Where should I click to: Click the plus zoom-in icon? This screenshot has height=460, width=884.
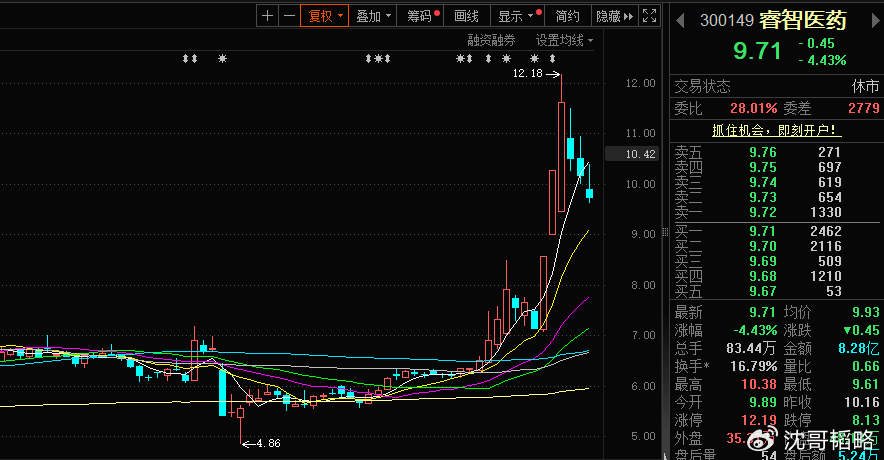pos(267,15)
